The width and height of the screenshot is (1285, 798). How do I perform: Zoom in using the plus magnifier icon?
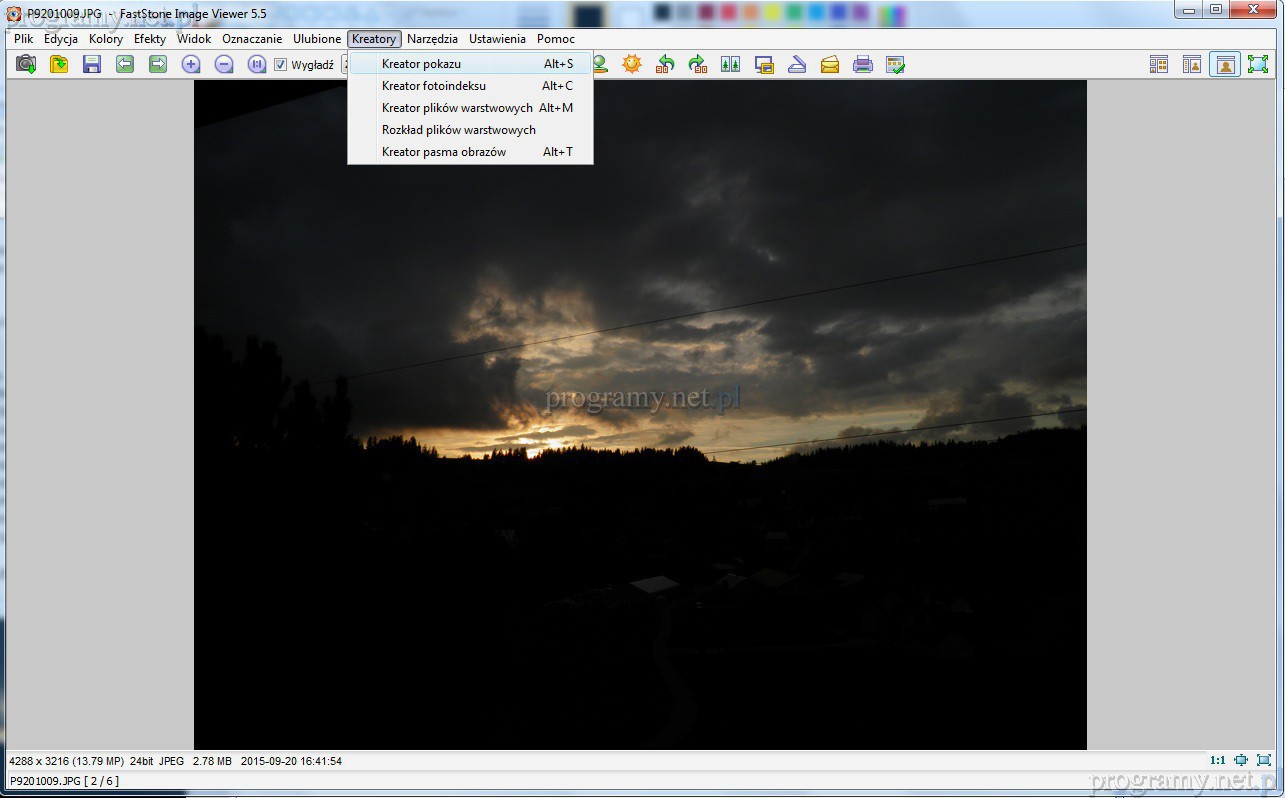191,65
